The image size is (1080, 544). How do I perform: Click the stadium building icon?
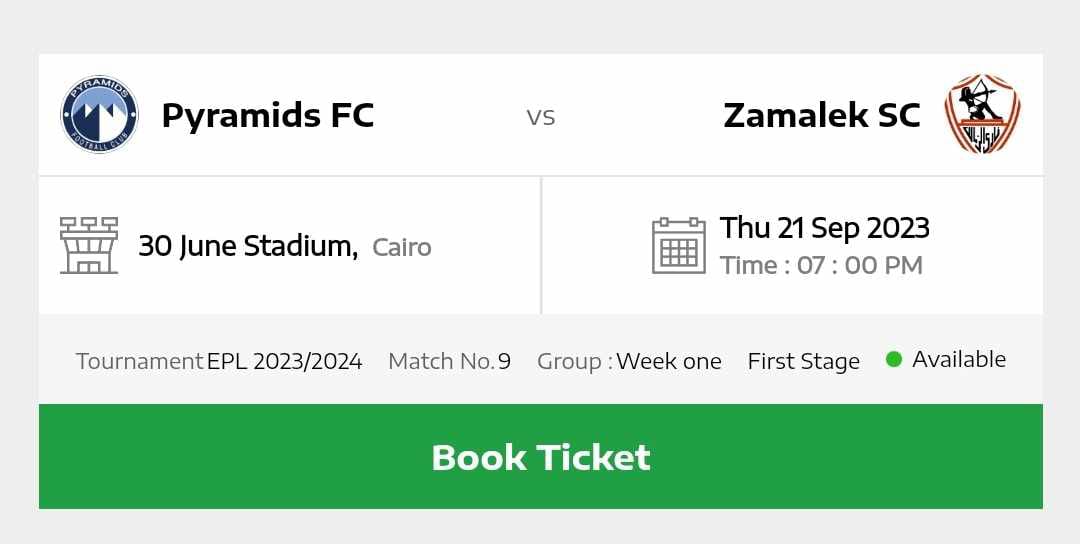click(x=89, y=245)
